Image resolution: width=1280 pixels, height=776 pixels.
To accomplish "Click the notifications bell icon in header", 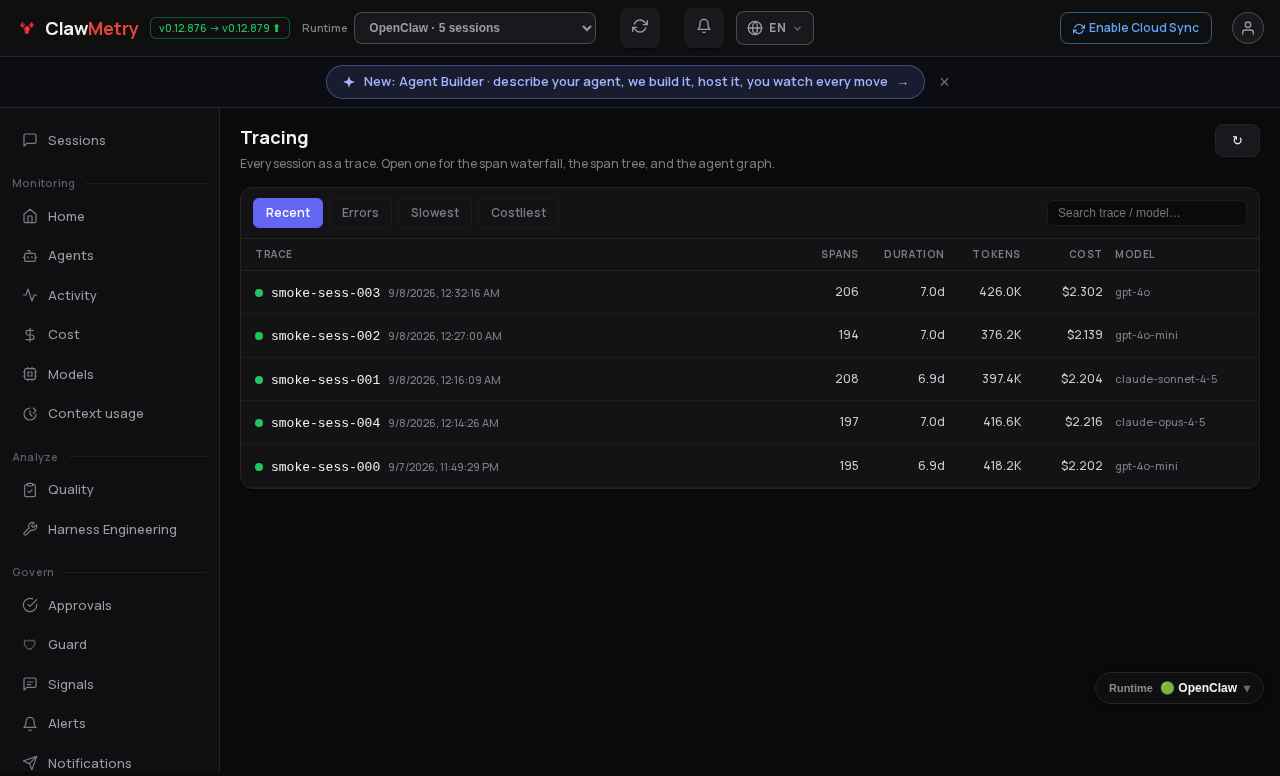I will pyautogui.click(x=704, y=27).
